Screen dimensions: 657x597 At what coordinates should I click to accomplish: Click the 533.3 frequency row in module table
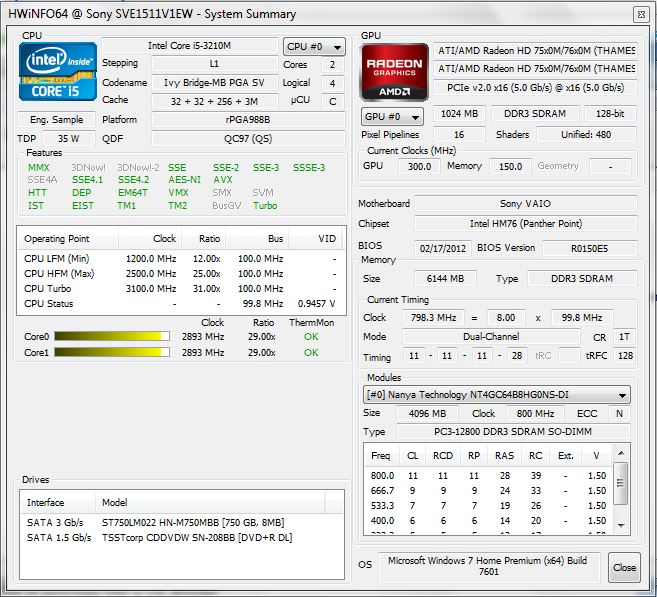(x=488, y=506)
